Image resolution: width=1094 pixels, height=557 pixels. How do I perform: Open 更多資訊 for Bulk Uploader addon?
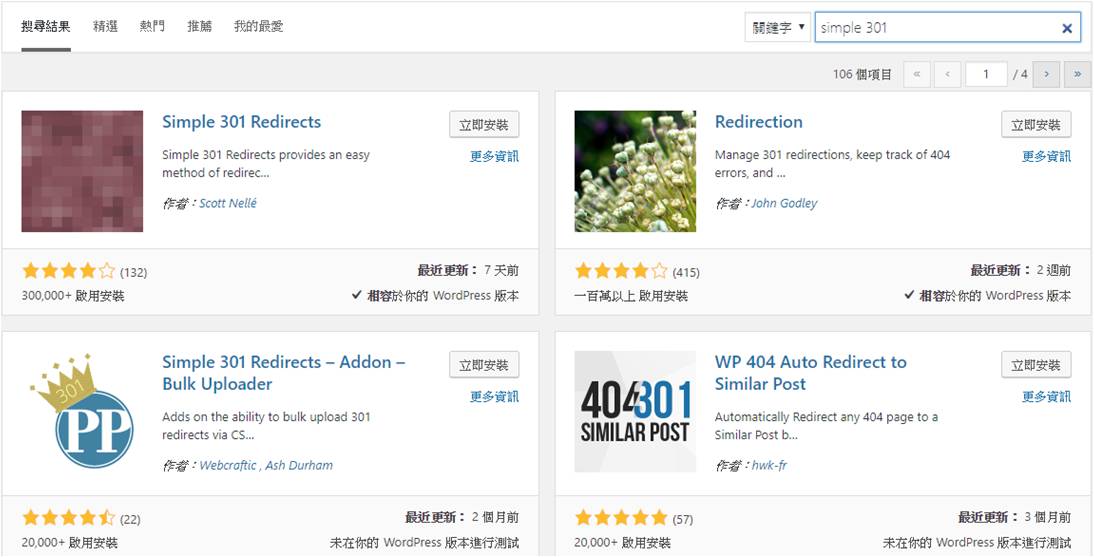494,396
